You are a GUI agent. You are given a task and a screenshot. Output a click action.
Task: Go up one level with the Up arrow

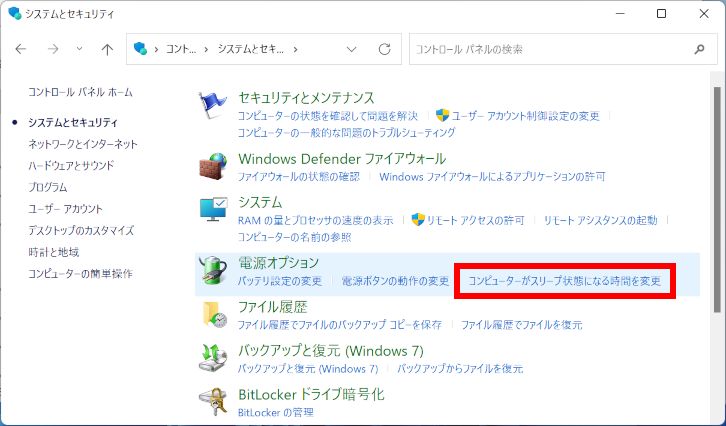point(107,49)
